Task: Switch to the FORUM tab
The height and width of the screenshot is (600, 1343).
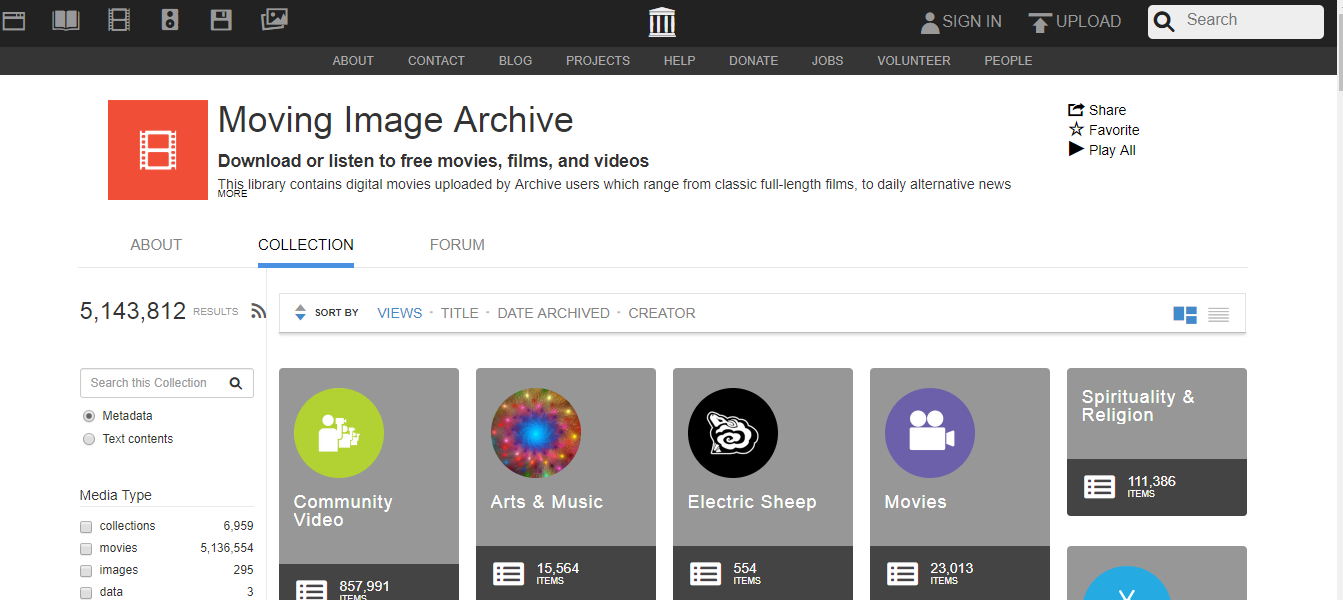Action: [457, 245]
